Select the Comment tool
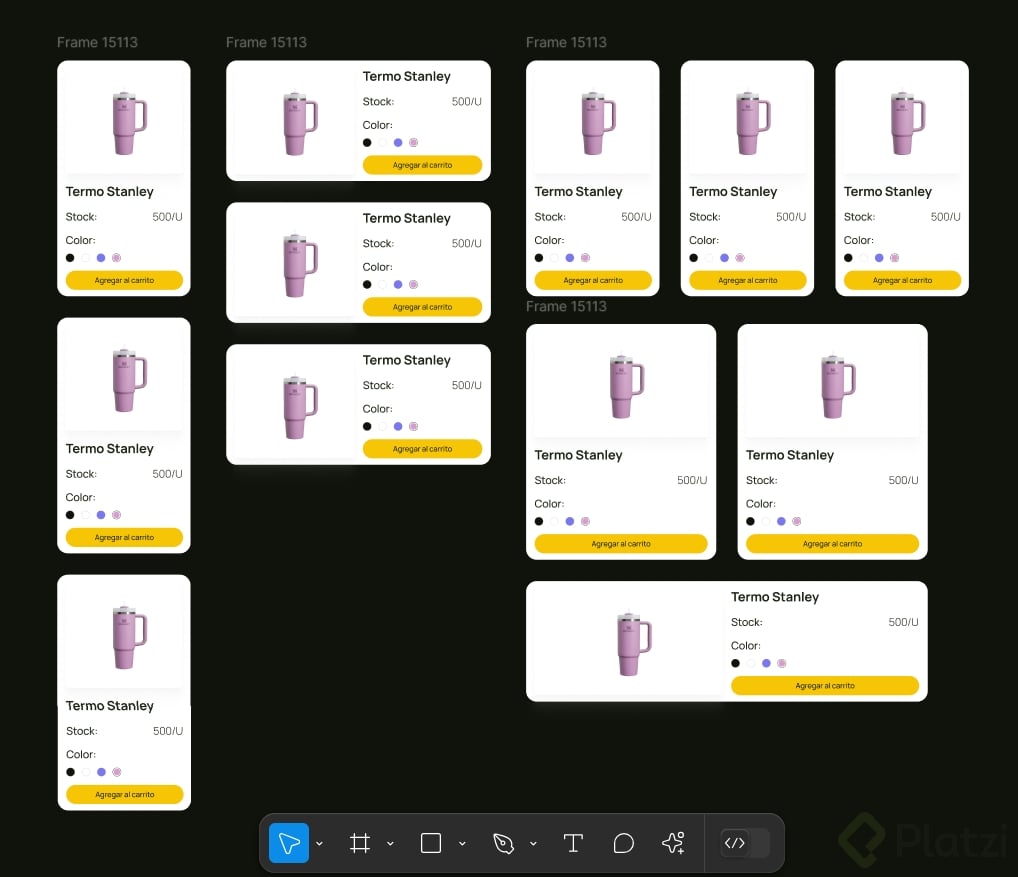This screenshot has height=877, width=1018. pos(623,843)
